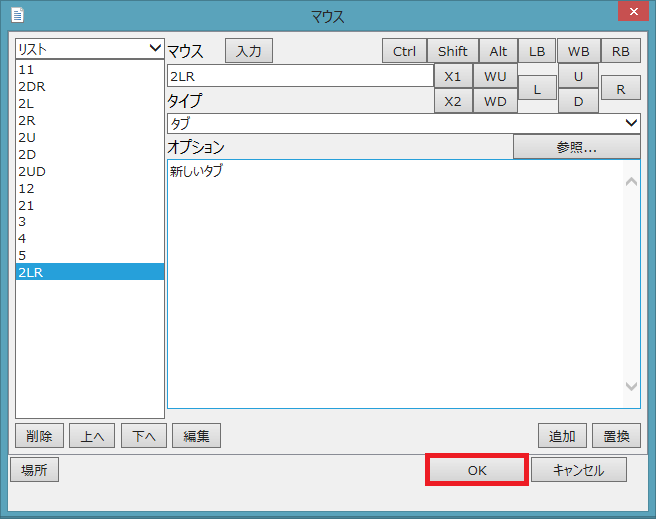Click into the マウス gesture field containing 2LR
The height and width of the screenshot is (519, 656).
(x=299, y=76)
